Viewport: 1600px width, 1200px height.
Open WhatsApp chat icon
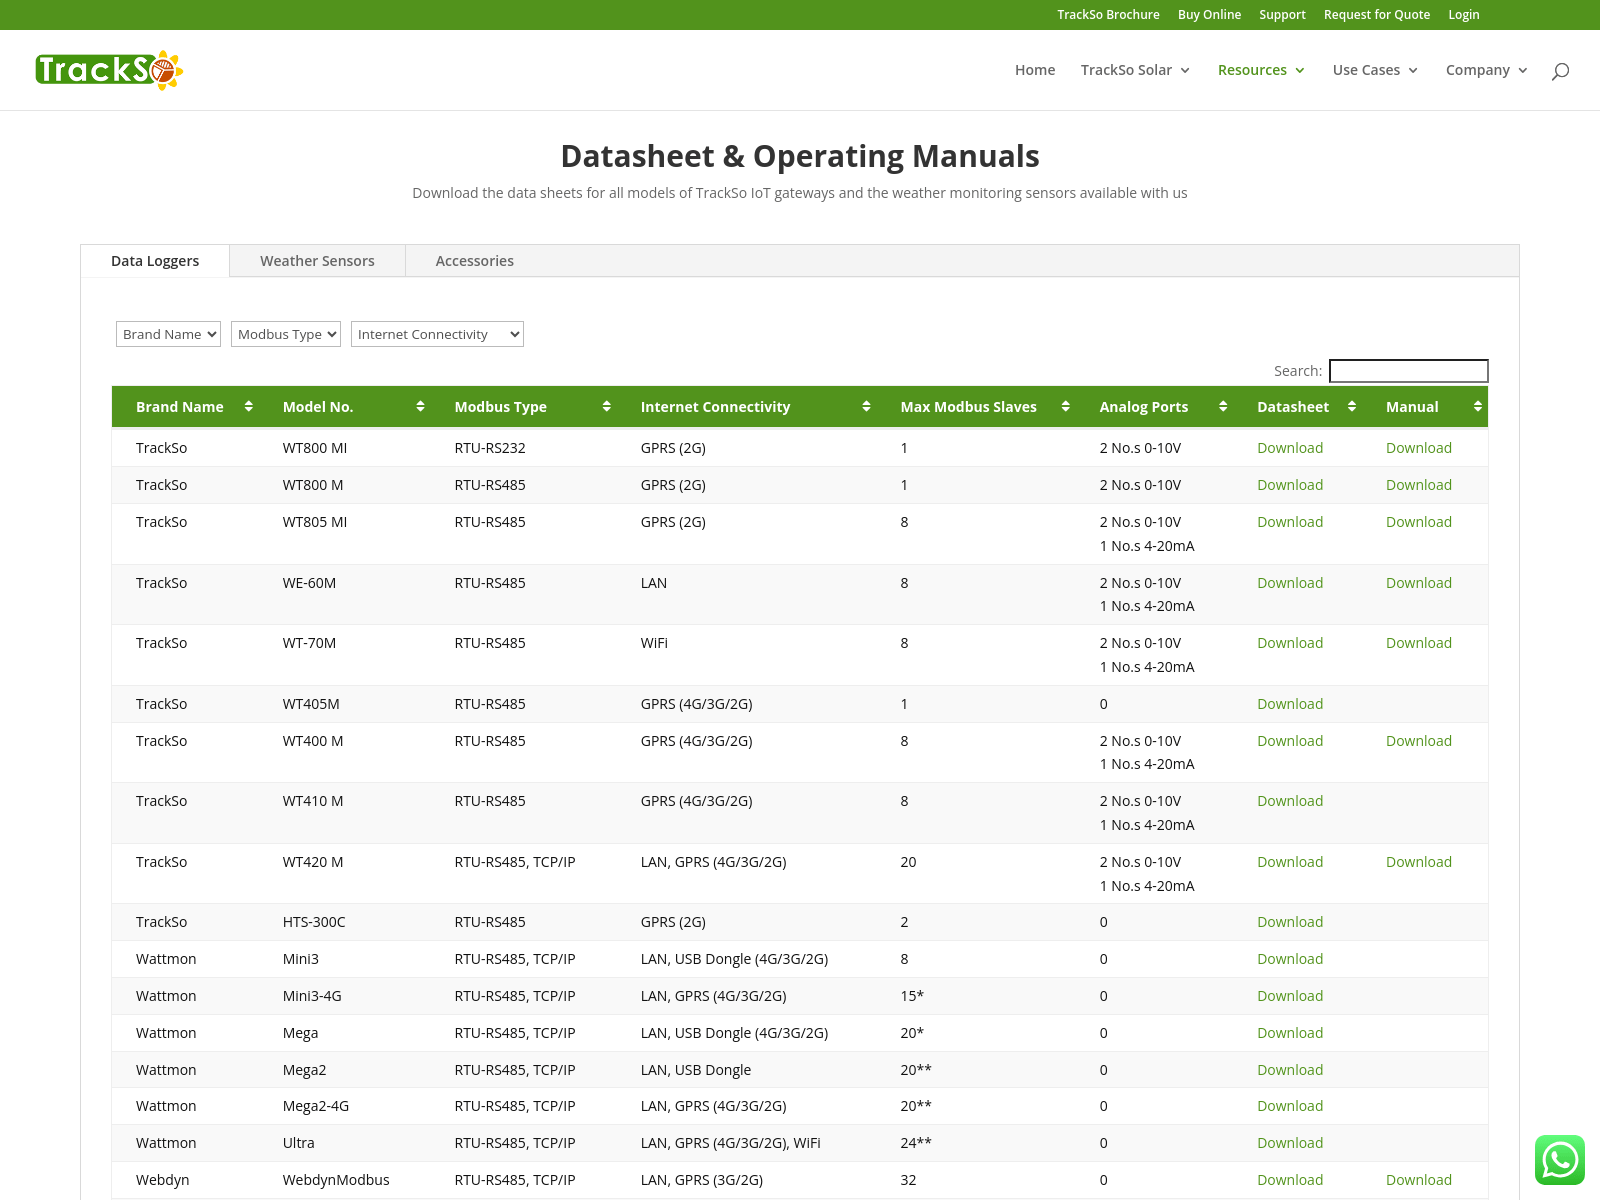click(x=1560, y=1160)
